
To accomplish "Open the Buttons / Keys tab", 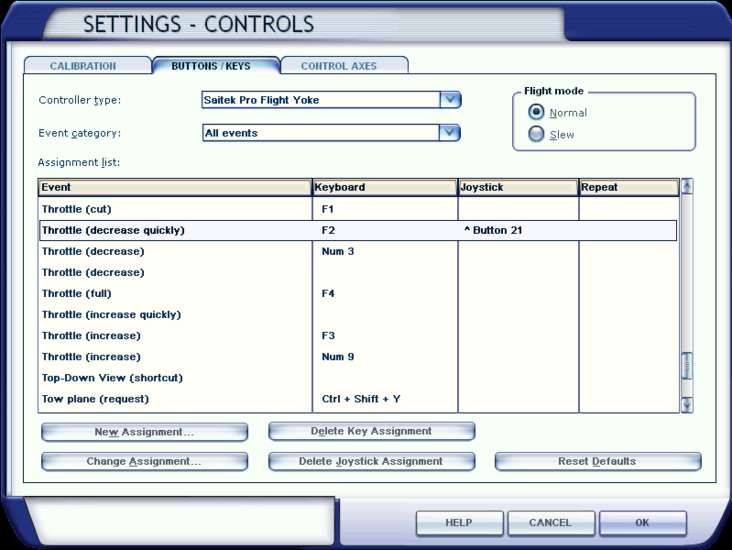I will [x=216, y=65].
